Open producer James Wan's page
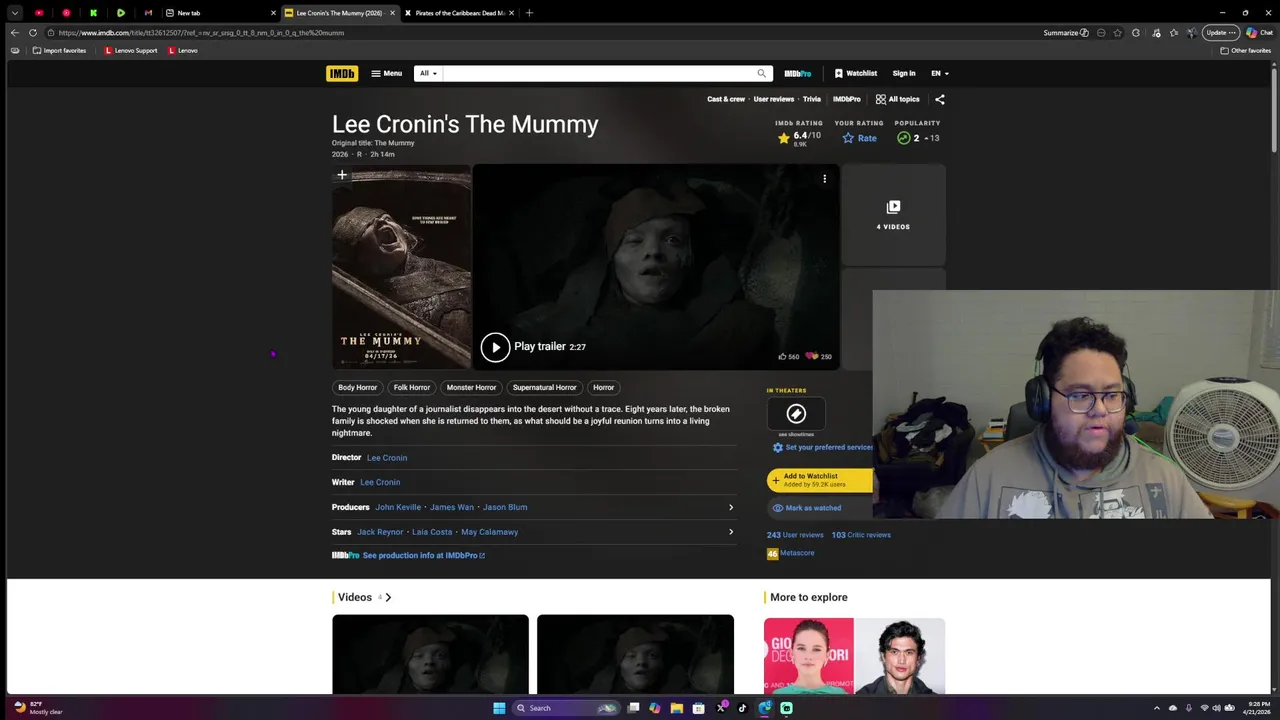 point(452,507)
